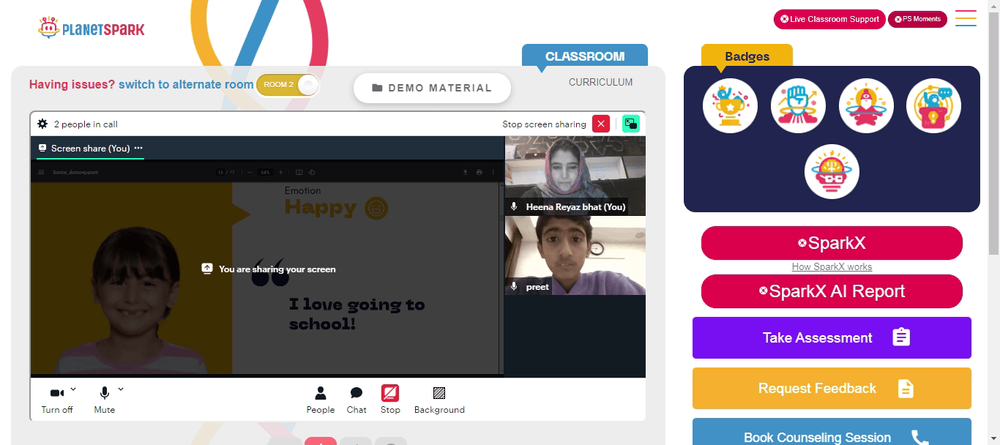1000x445 pixels.
Task: Select Heena Reyaz bhat video tile
Action: [575, 176]
